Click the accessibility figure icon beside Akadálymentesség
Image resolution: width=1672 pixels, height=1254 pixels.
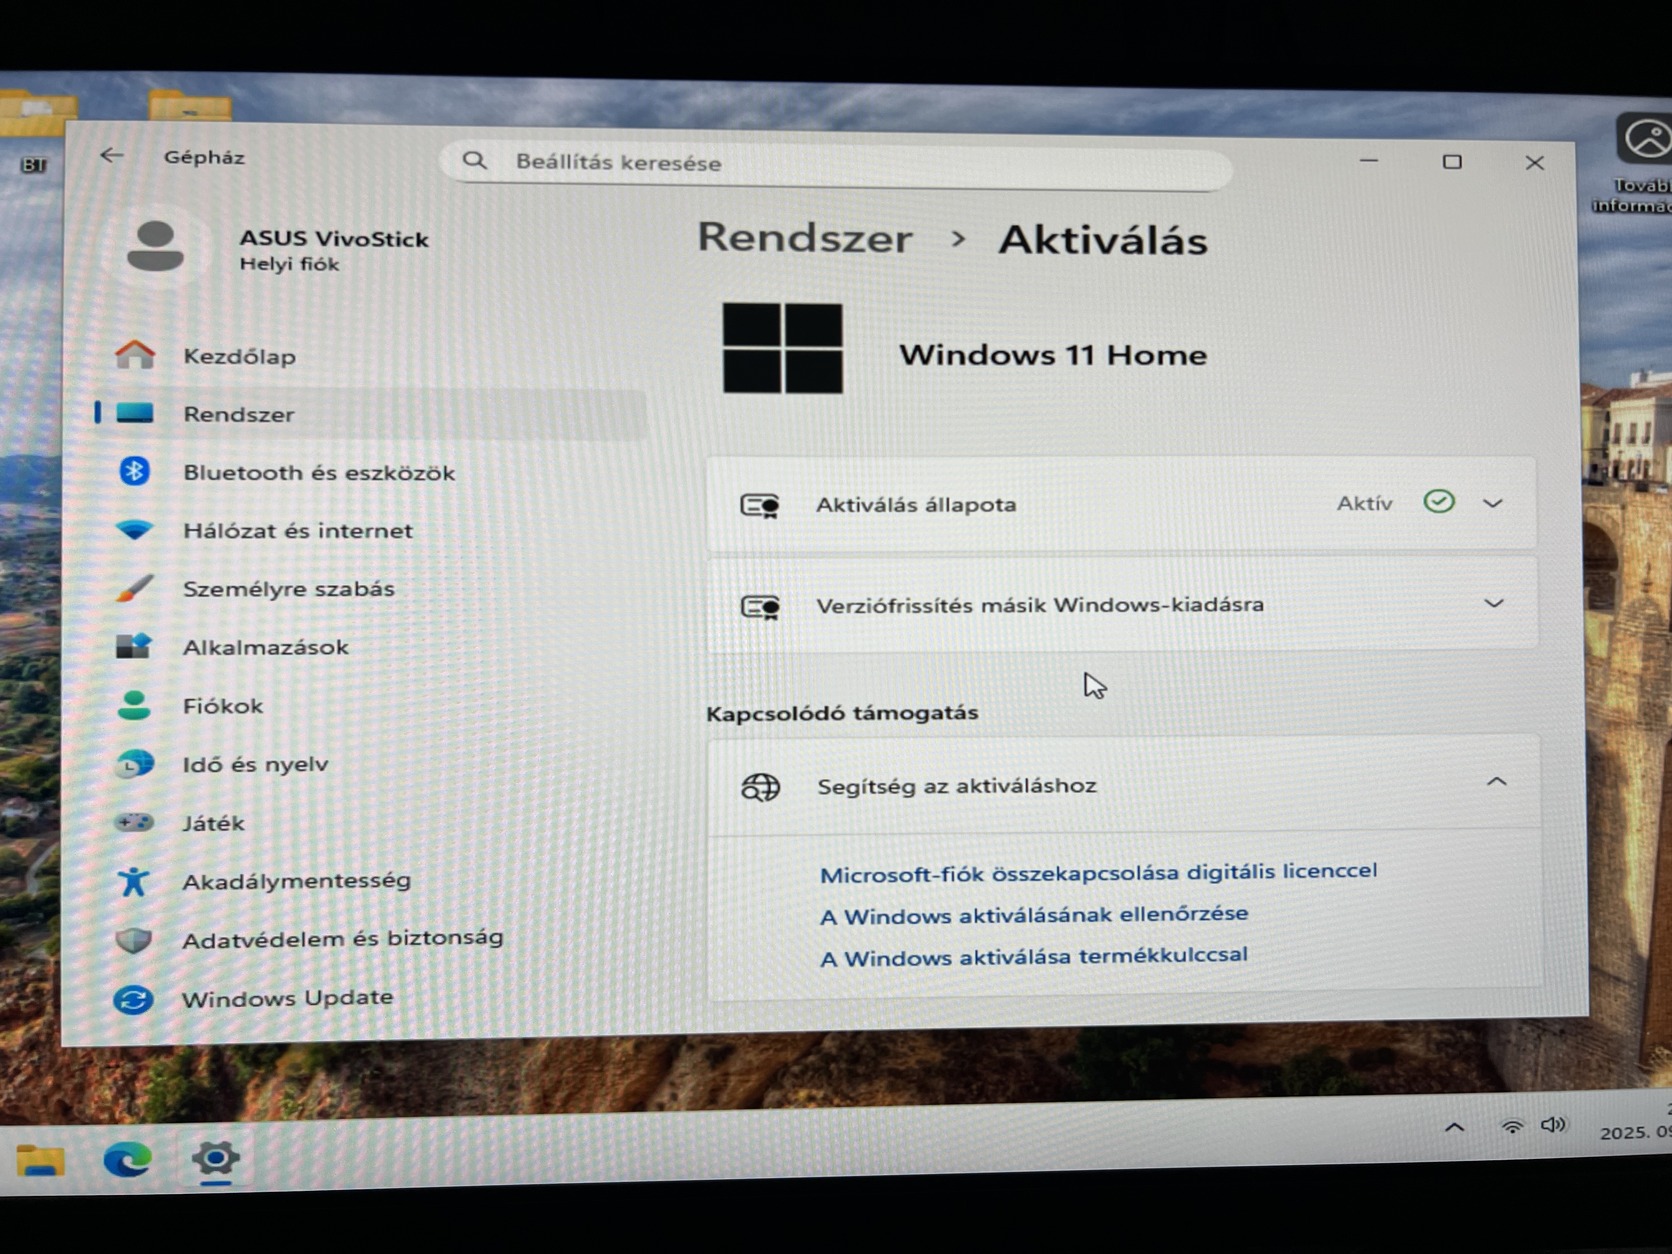tap(133, 881)
